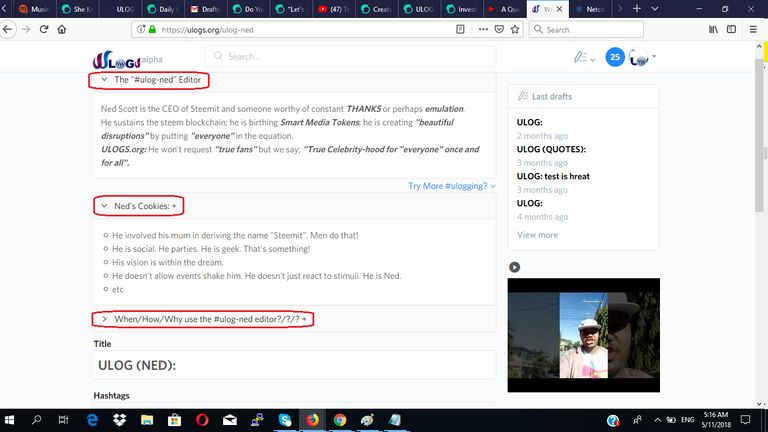Open Opera browser from taskbar
Image resolution: width=768 pixels, height=432 pixels.
pos(202,420)
